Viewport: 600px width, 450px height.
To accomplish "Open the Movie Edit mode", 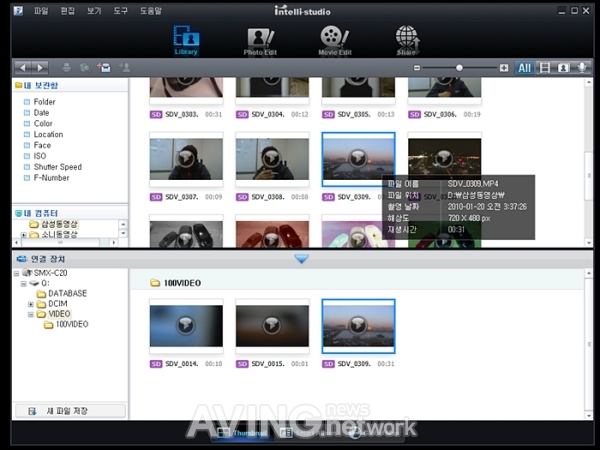I will pyautogui.click(x=335, y=41).
